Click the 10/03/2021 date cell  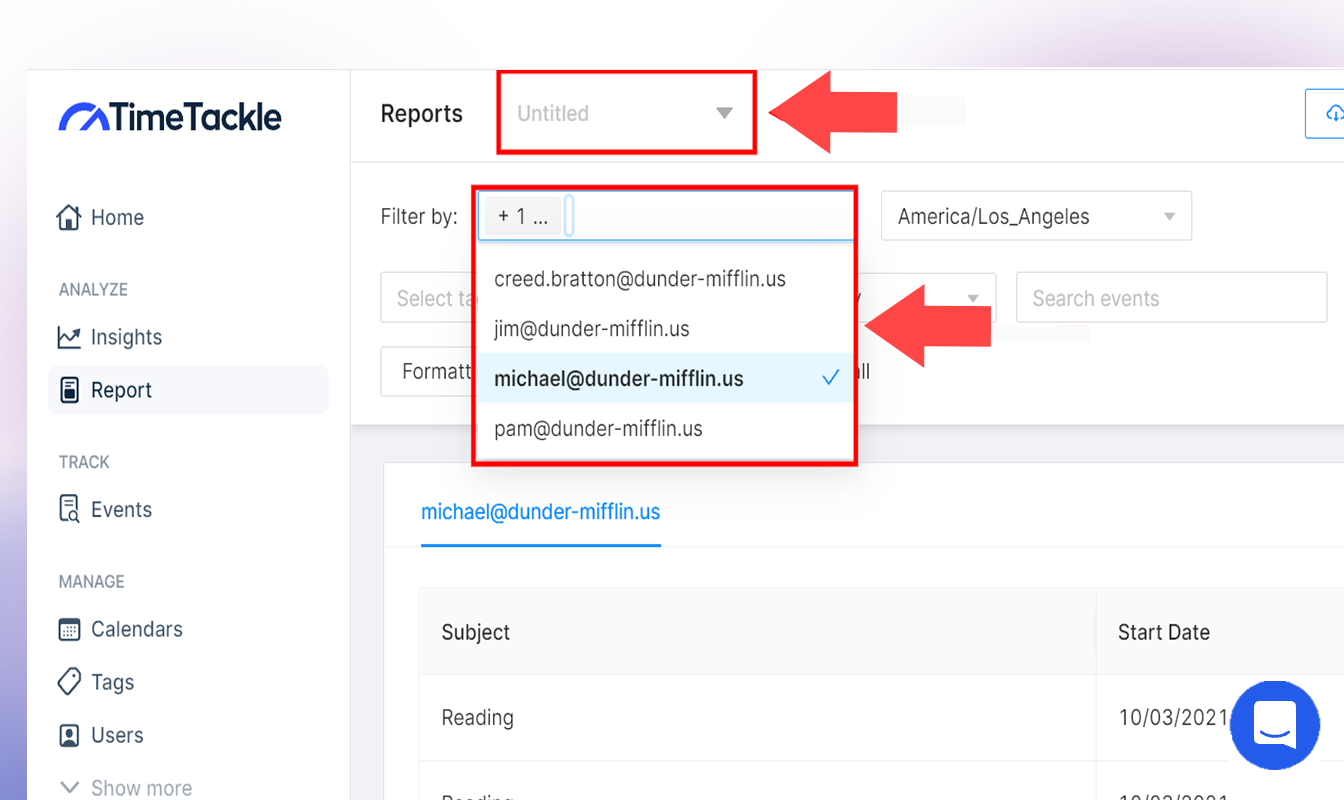(x=1172, y=718)
